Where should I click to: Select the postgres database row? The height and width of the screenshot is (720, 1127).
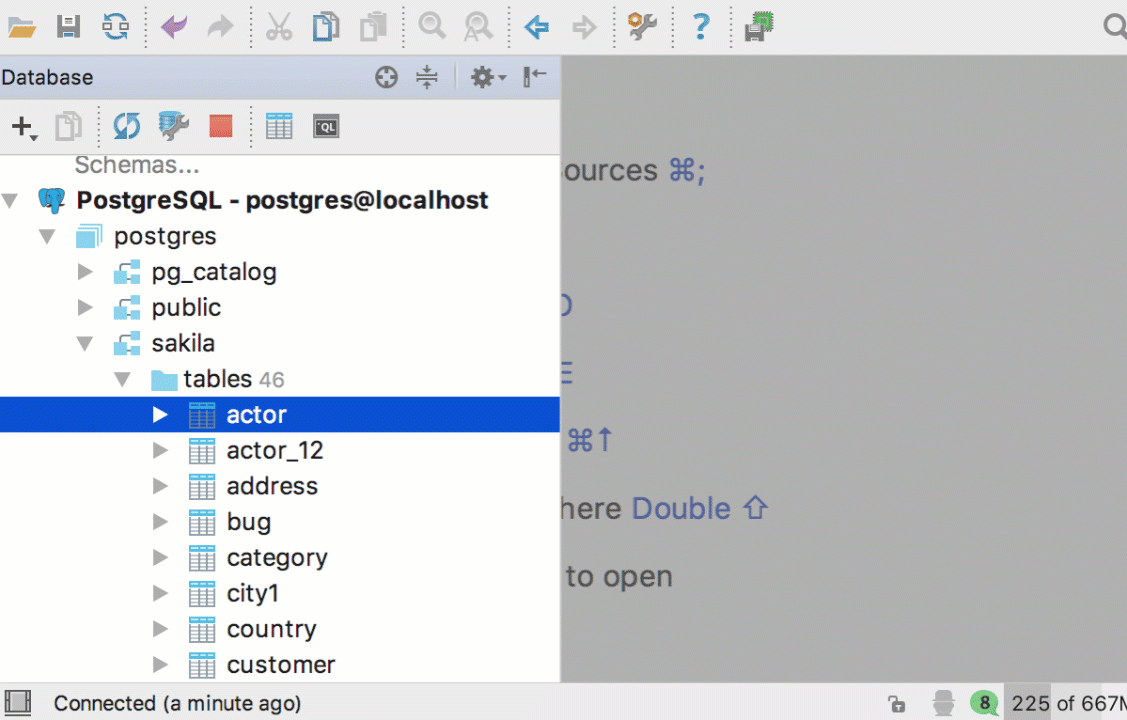click(x=280, y=236)
